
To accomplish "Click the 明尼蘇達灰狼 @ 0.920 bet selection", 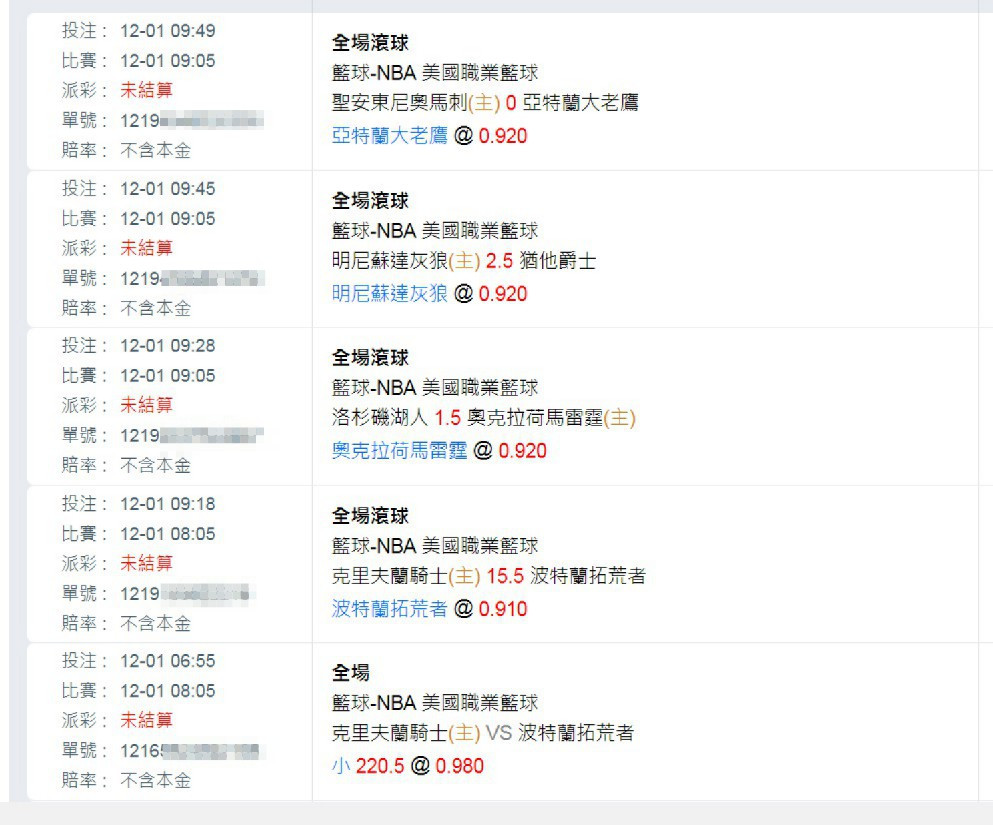I will point(429,294).
